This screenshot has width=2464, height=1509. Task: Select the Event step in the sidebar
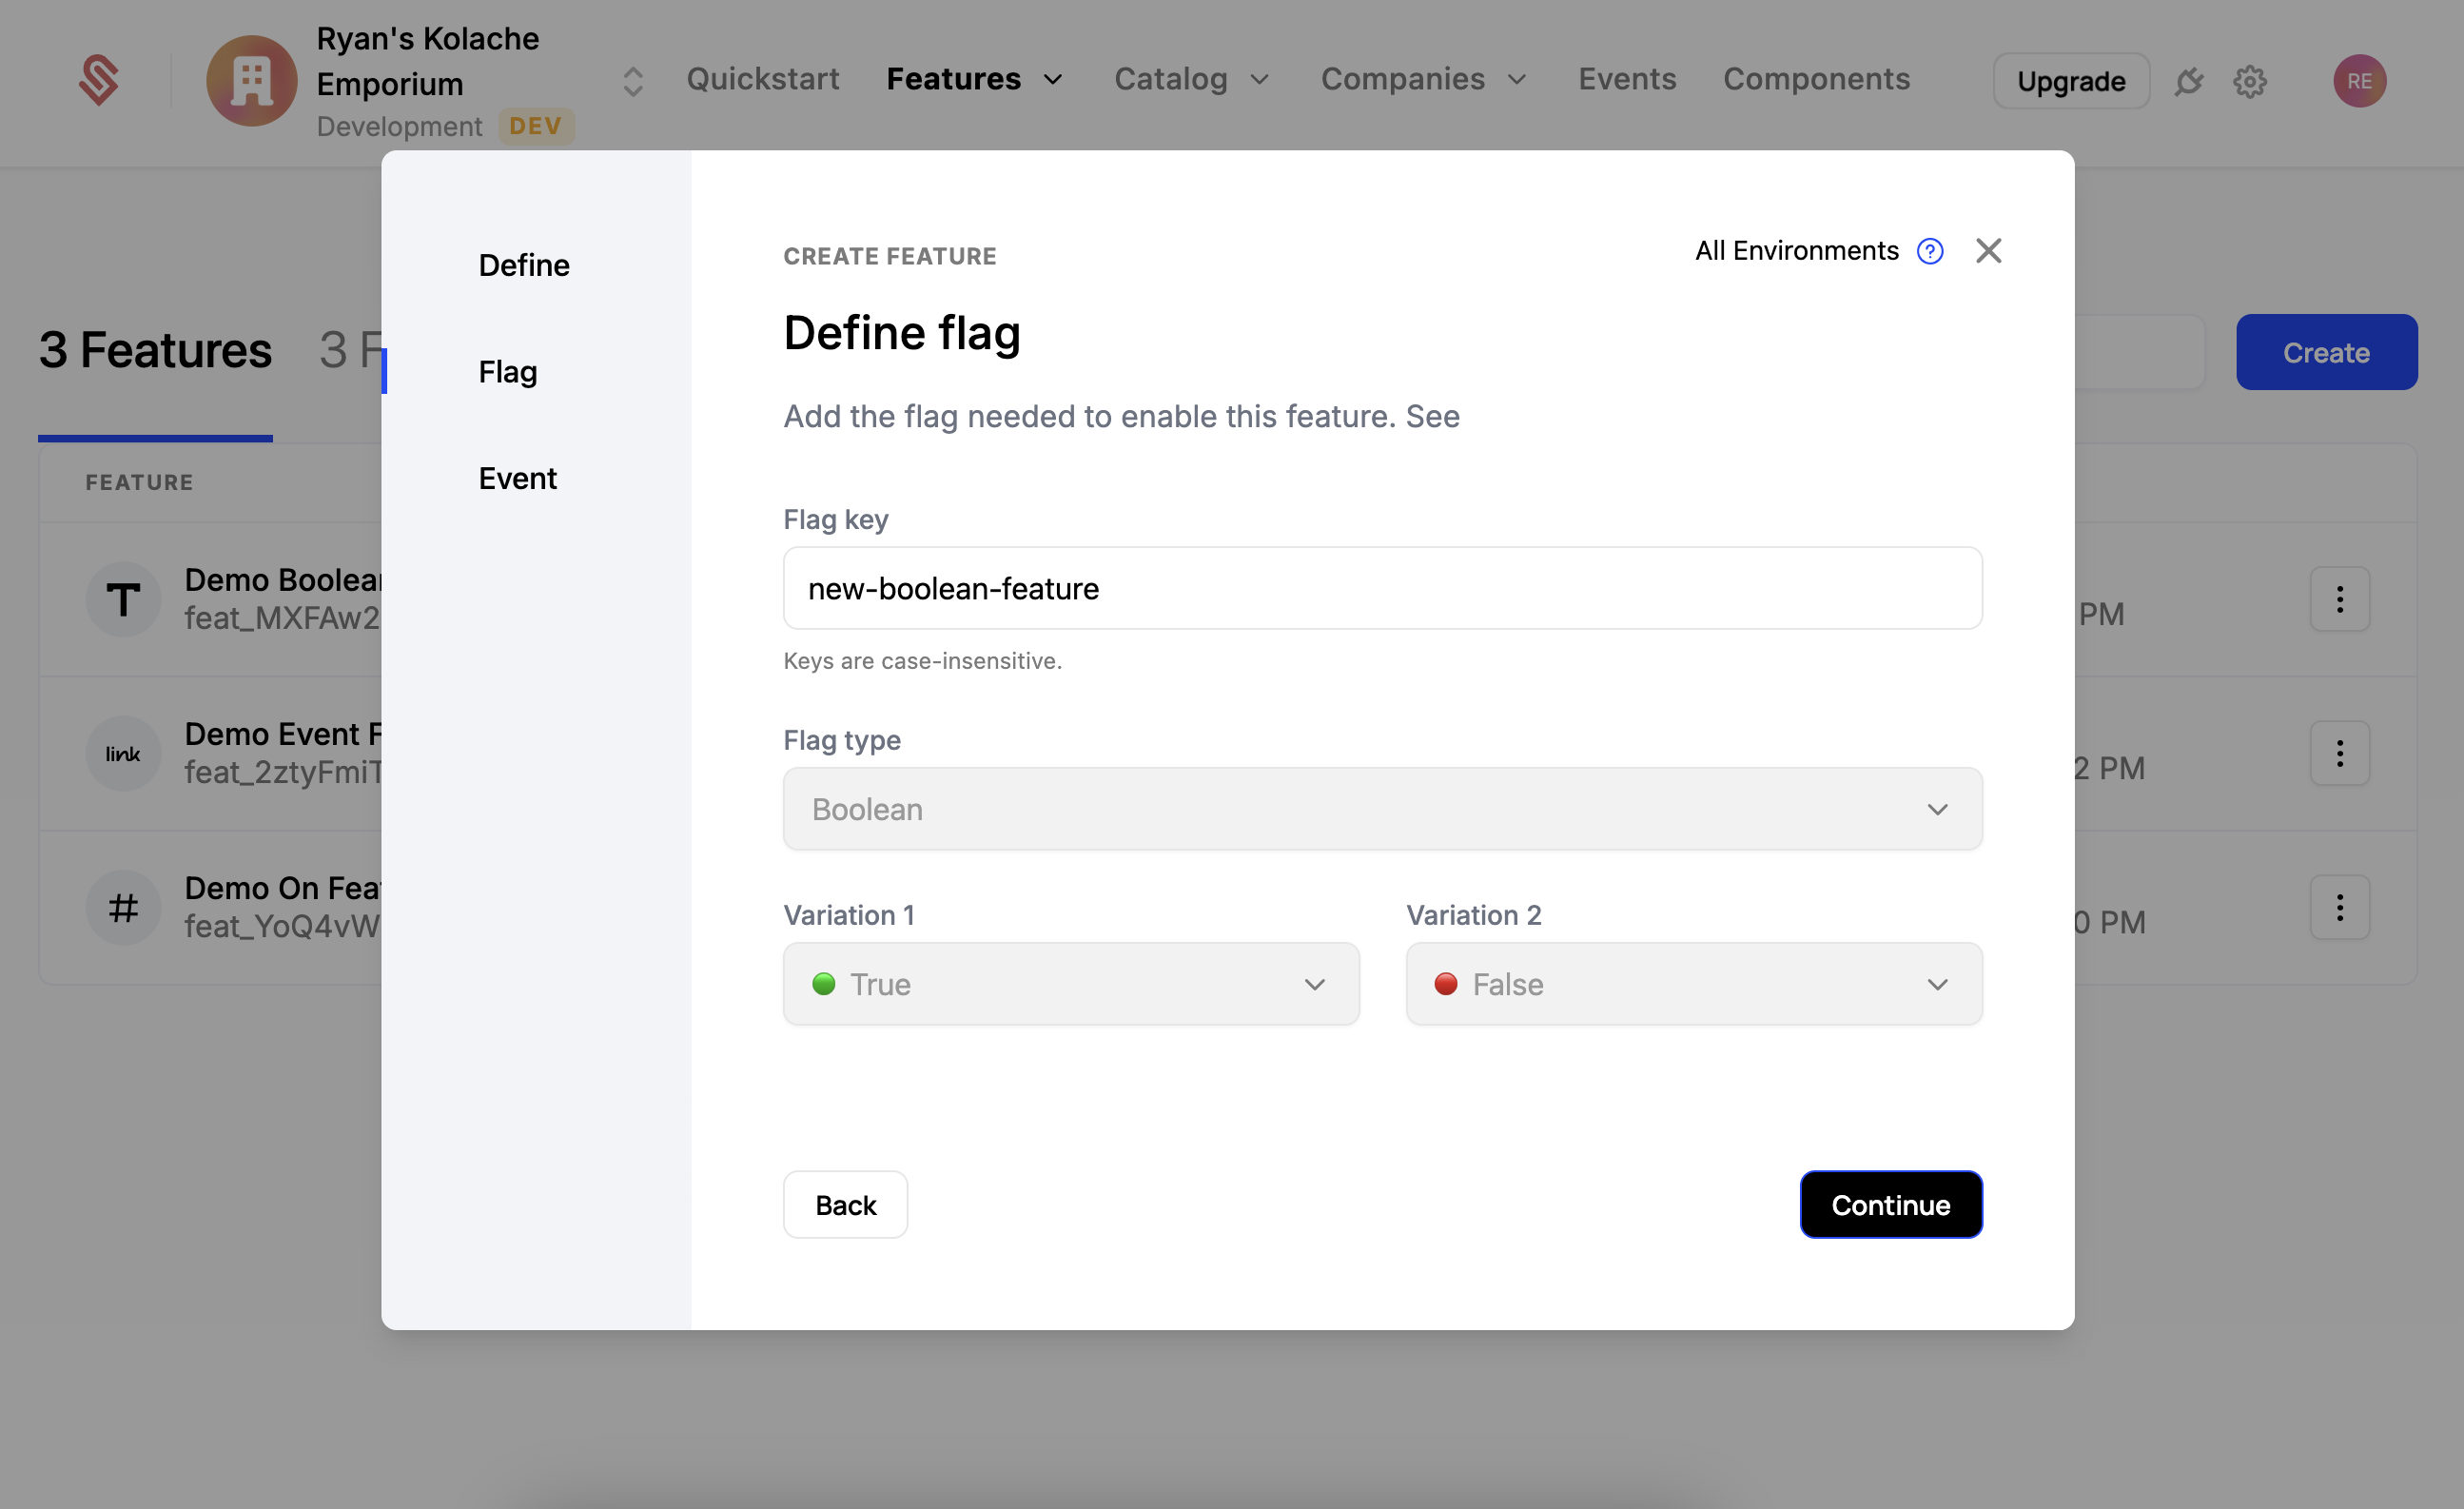click(517, 478)
